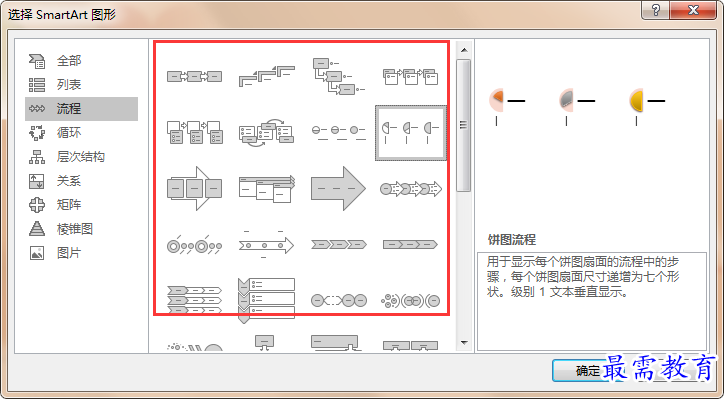
Task: Select the 棱锥图 (Pyramid) category
Action: (x=81, y=229)
